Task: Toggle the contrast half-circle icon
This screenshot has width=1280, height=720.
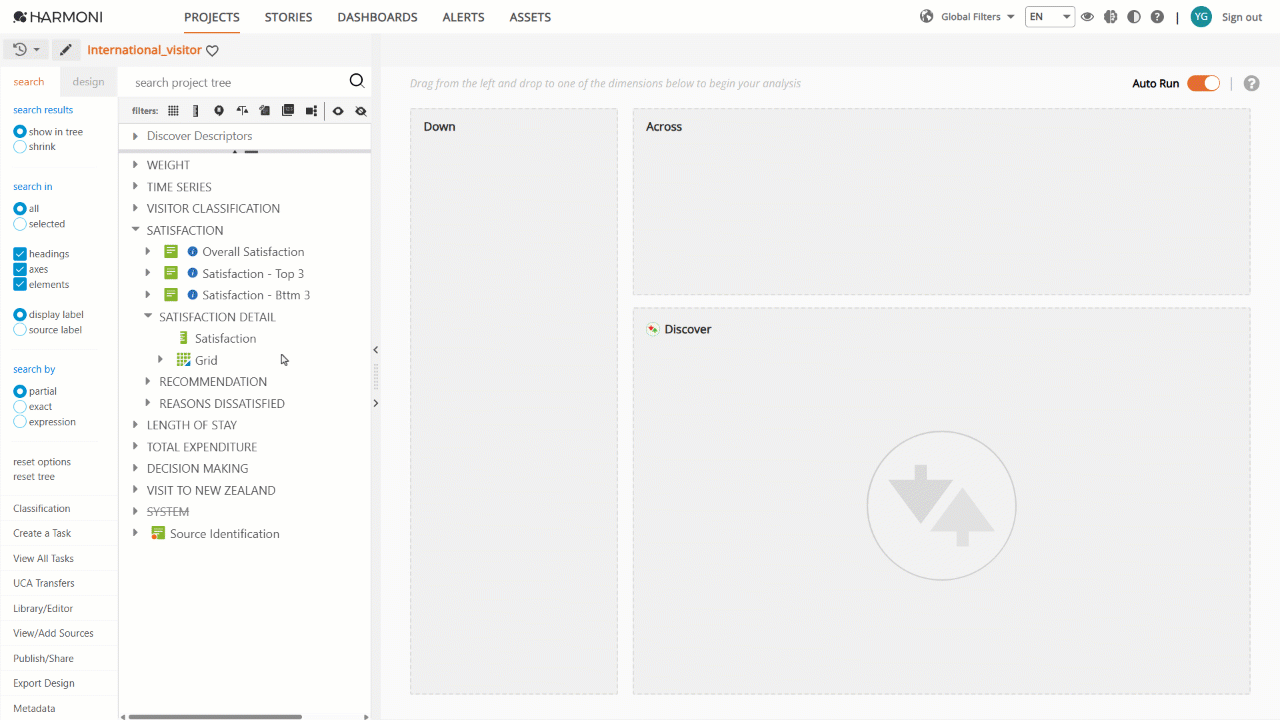Action: coord(1133,17)
